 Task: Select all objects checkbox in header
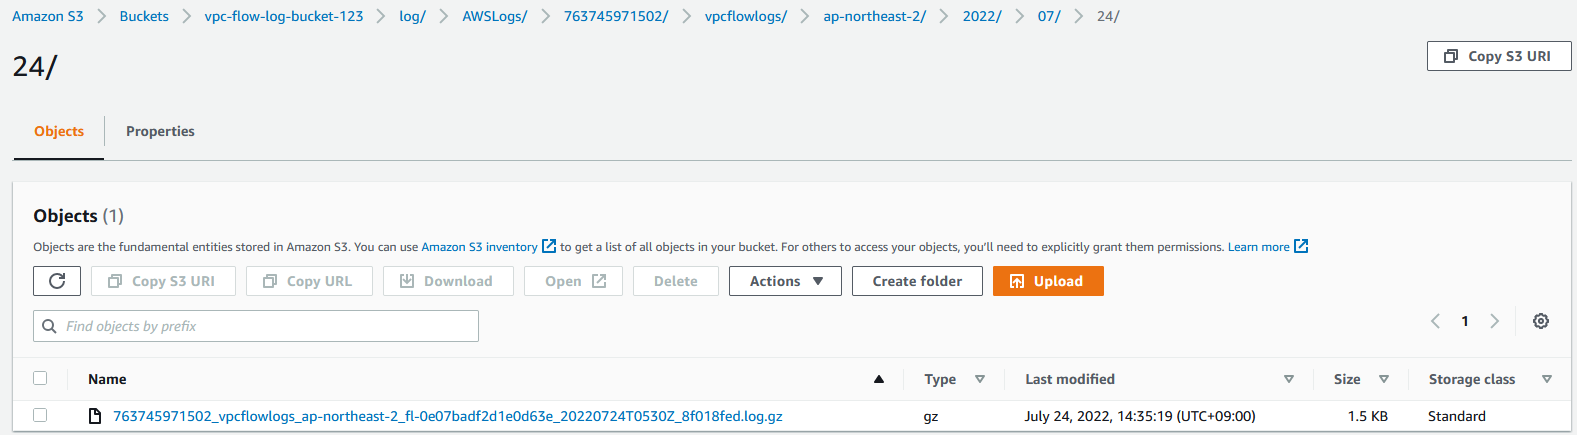click(40, 378)
